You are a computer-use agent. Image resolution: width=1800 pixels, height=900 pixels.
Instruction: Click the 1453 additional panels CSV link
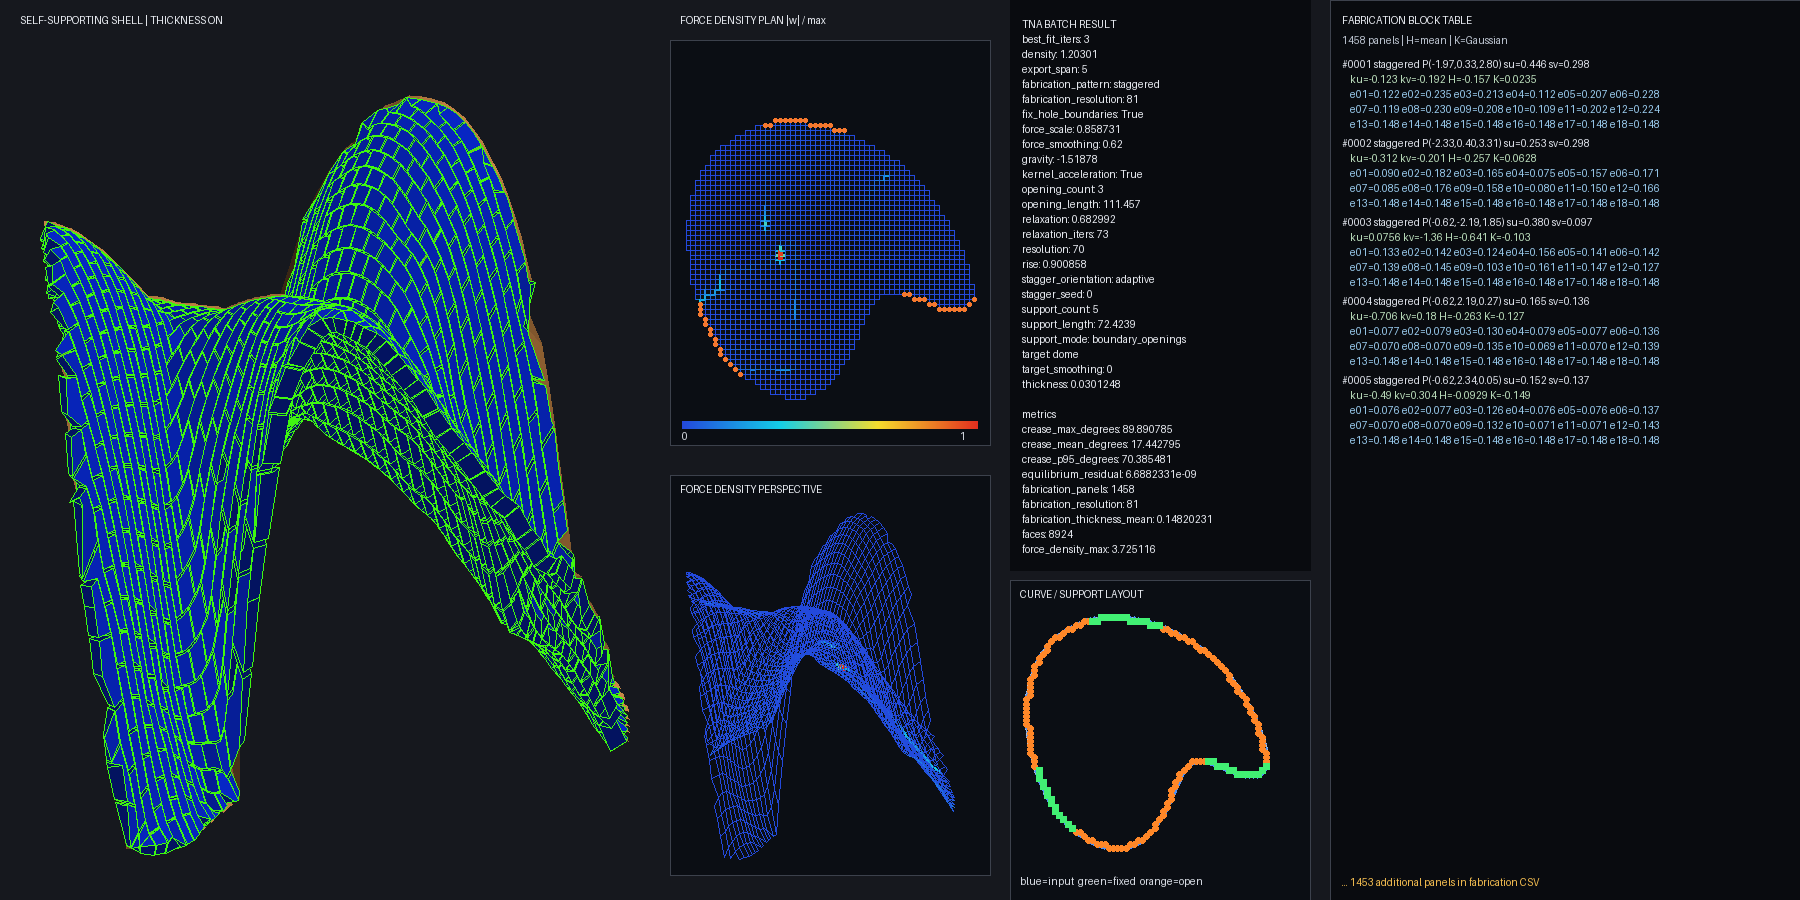click(x=1441, y=882)
